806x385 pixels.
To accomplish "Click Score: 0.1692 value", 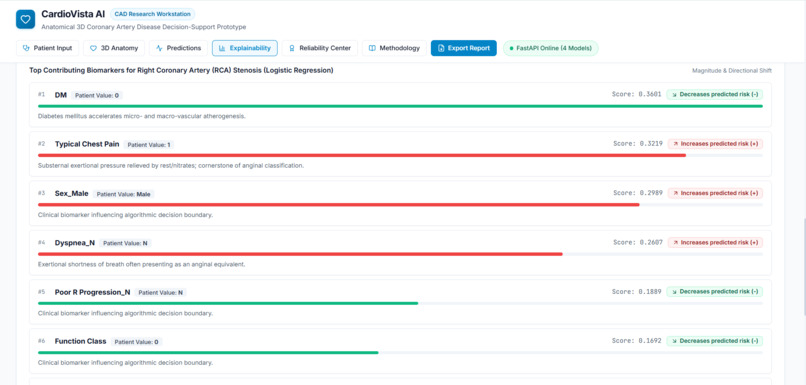I will 636,341.
